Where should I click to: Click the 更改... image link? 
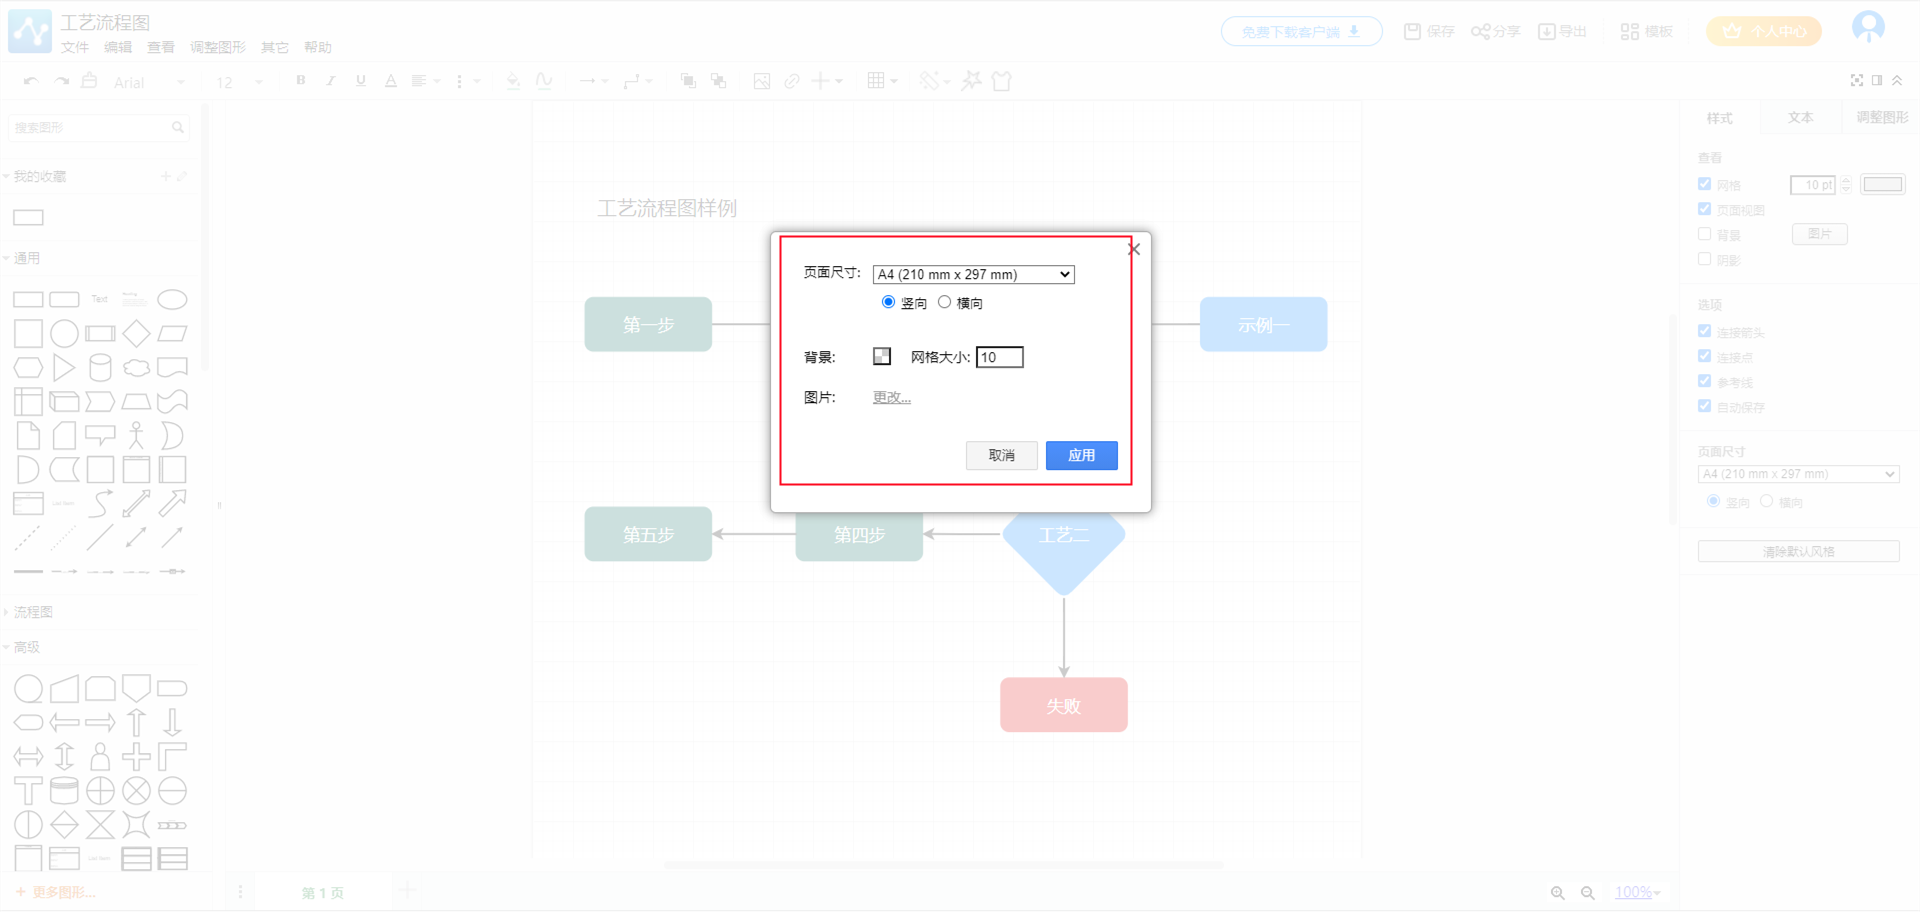tap(891, 397)
